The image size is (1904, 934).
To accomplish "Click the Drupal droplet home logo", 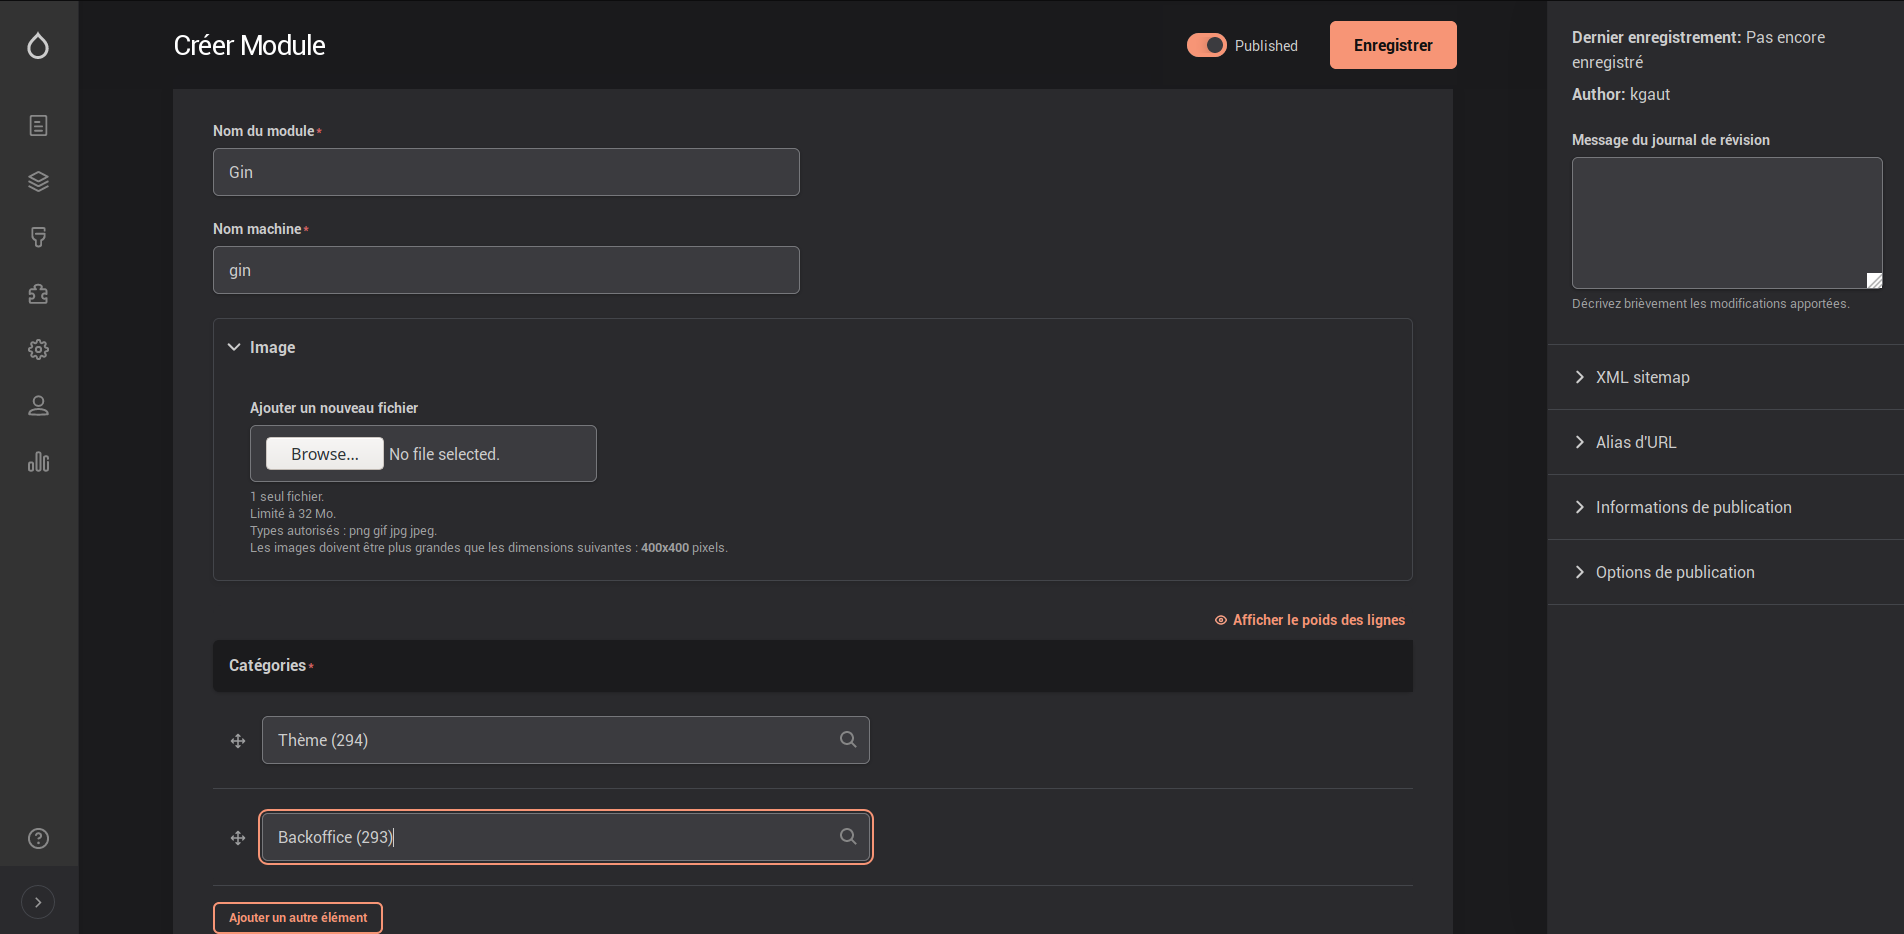I will click(38, 46).
